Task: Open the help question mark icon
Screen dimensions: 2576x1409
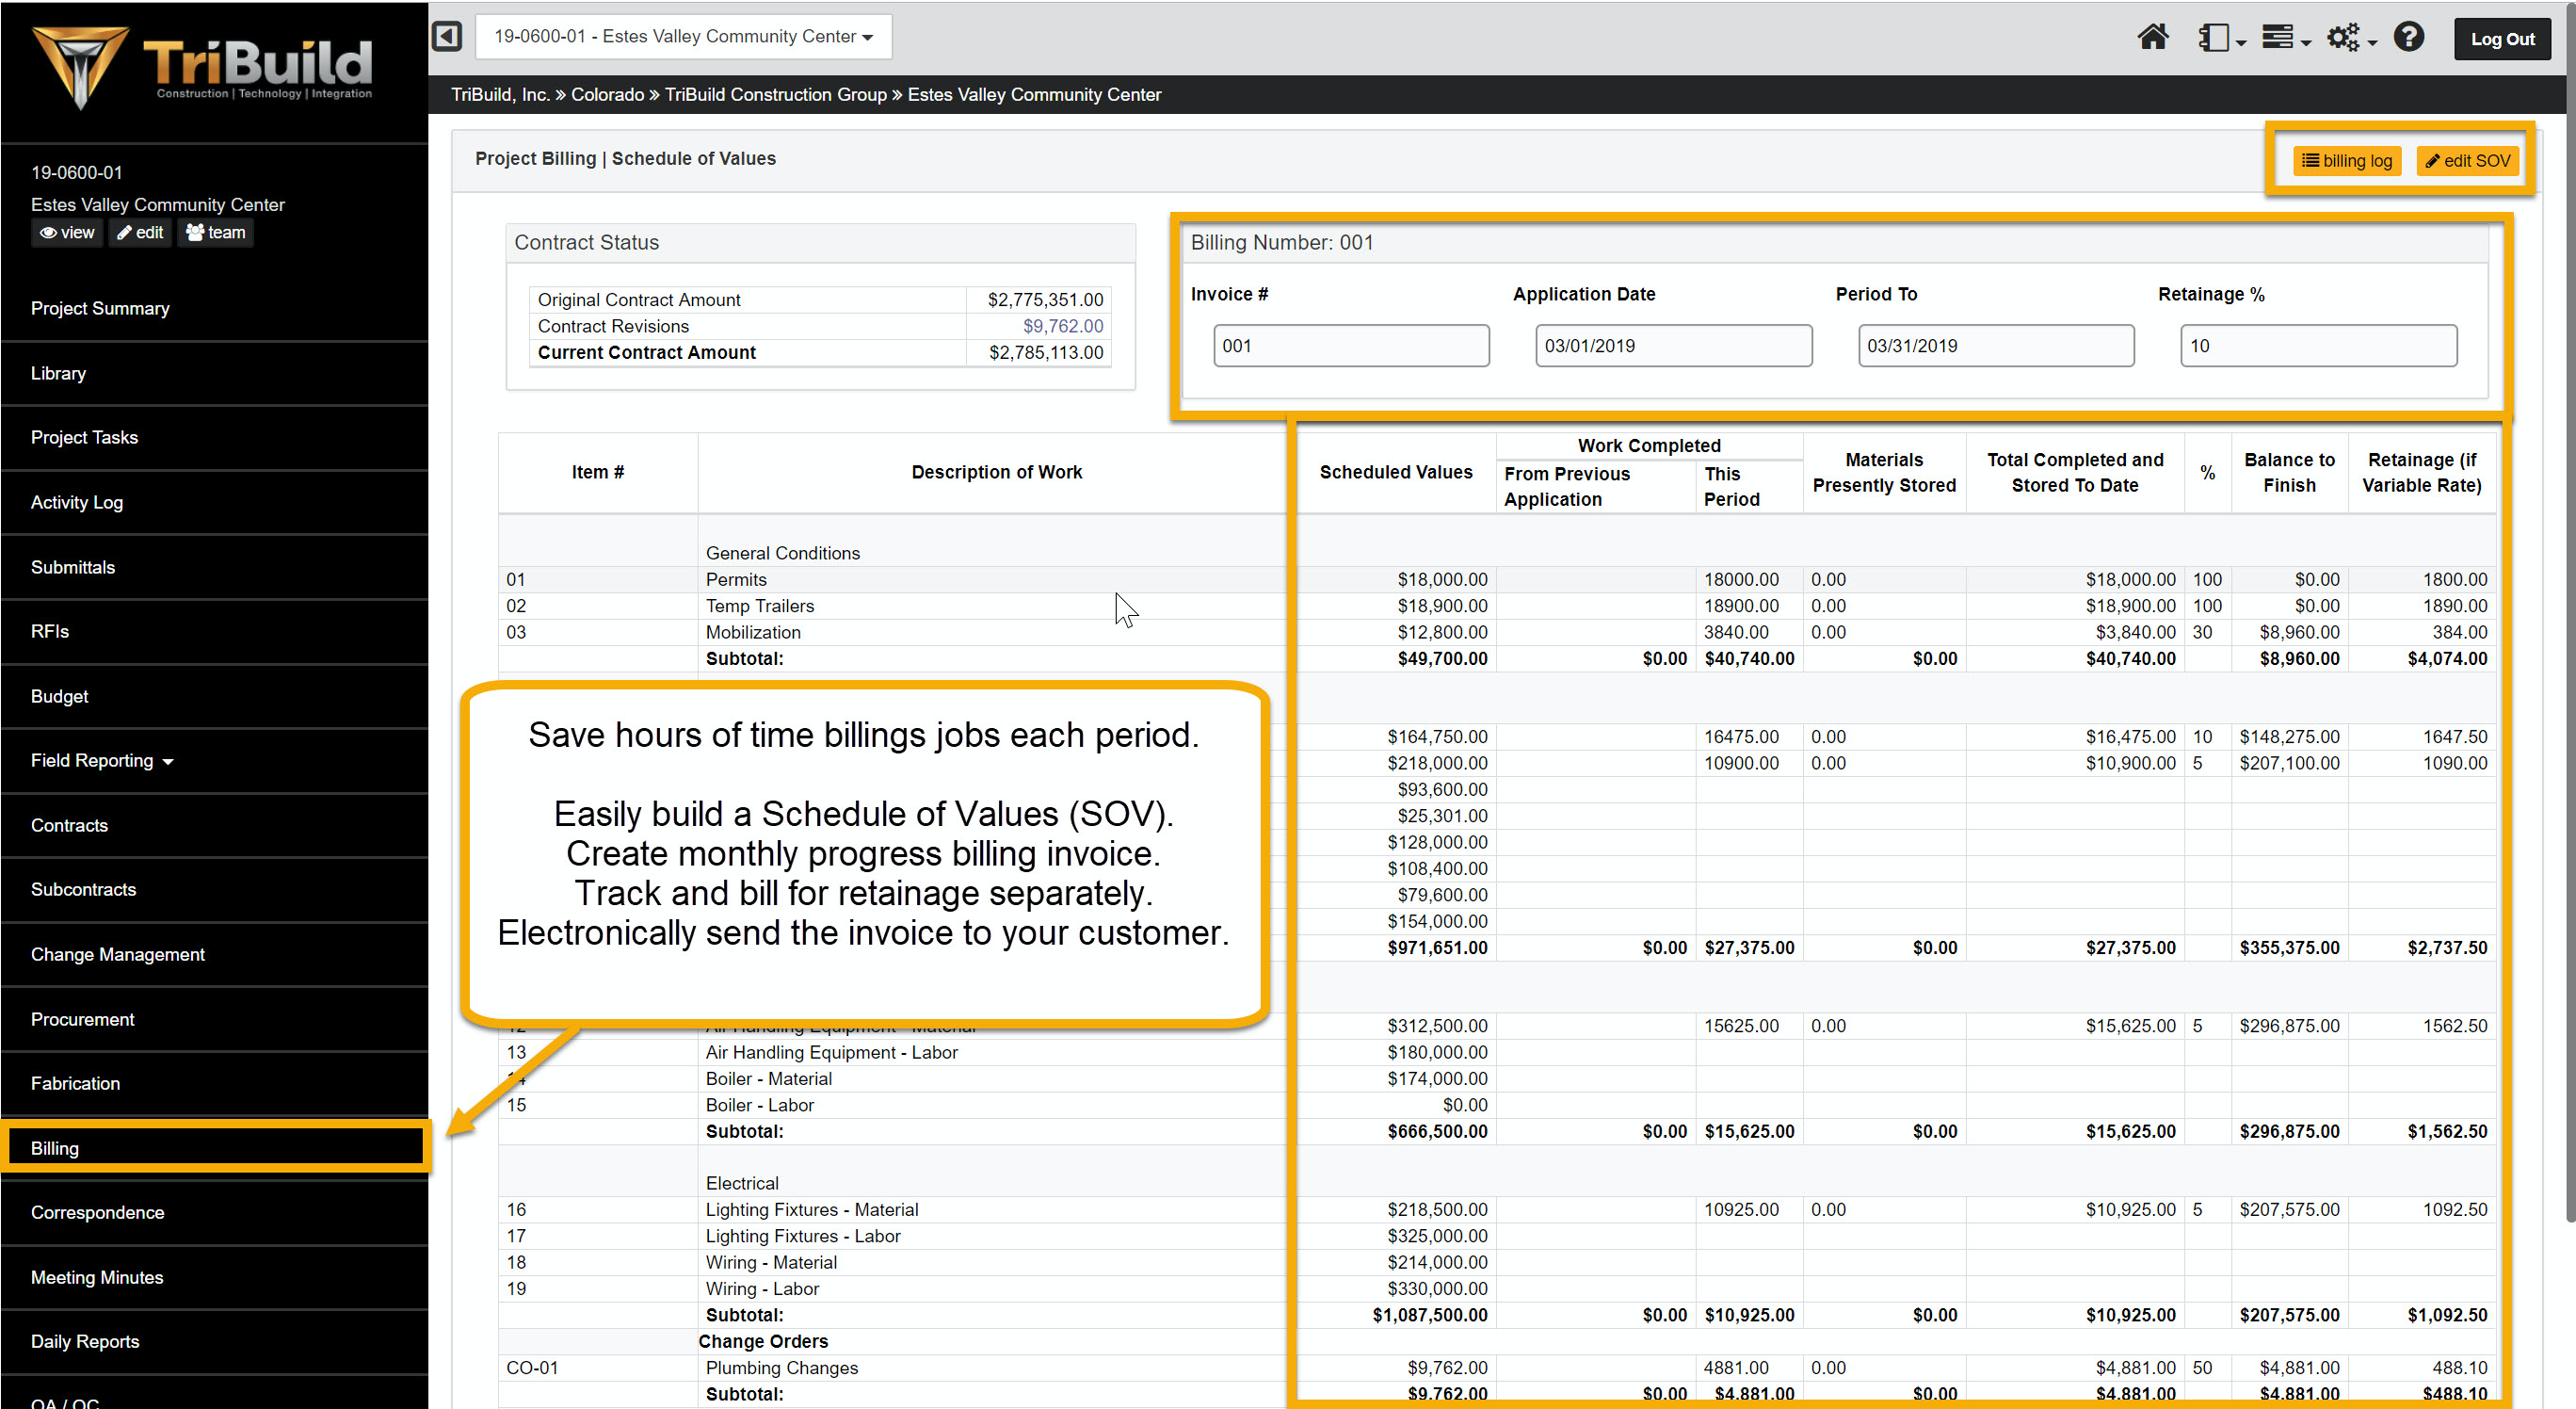Action: click(x=2408, y=37)
